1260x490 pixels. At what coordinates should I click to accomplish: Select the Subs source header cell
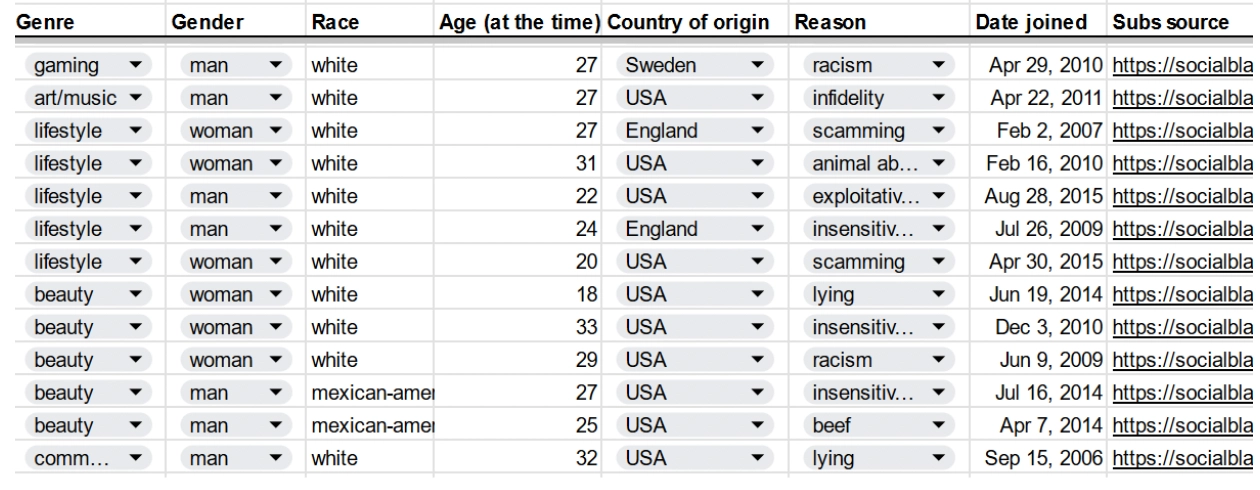click(1181, 21)
